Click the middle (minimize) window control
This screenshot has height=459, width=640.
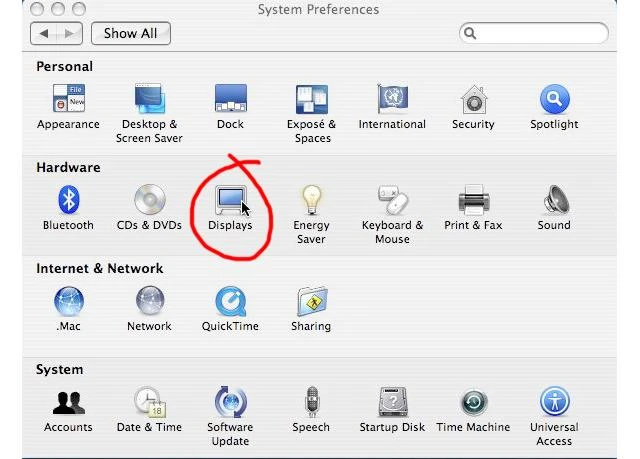click(58, 9)
